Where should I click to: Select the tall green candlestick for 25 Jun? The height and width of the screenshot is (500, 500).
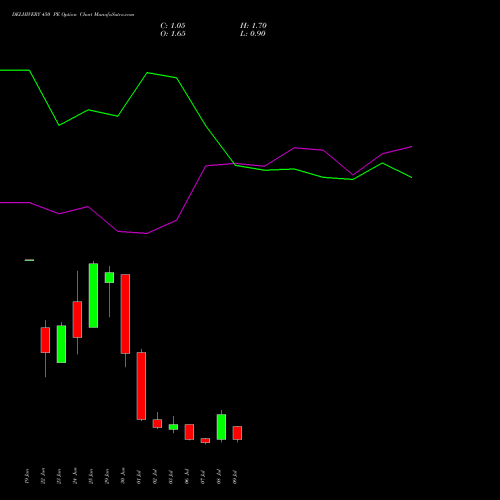[93, 295]
